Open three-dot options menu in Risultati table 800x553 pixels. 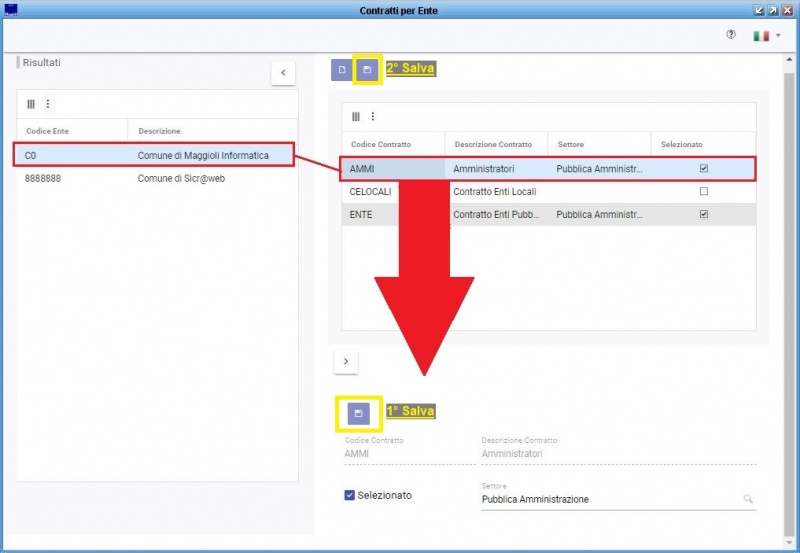click(48, 104)
